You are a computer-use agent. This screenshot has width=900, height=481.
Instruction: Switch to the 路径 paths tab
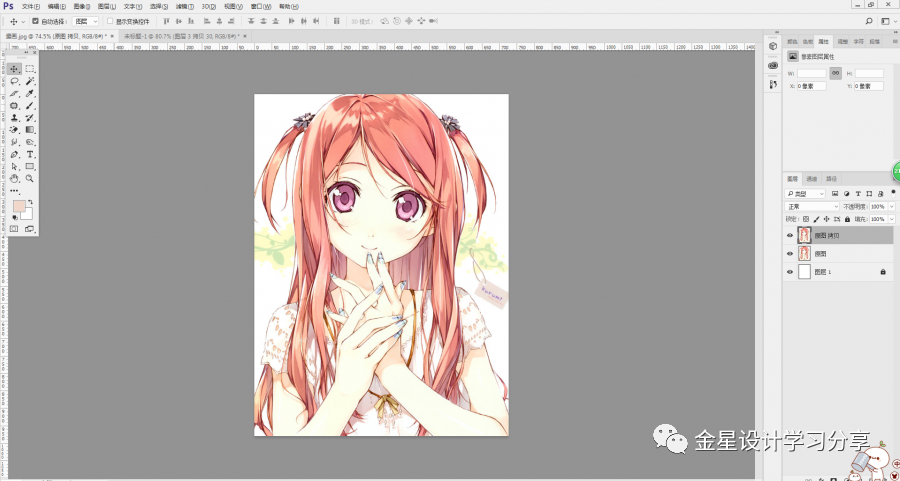(x=831, y=179)
